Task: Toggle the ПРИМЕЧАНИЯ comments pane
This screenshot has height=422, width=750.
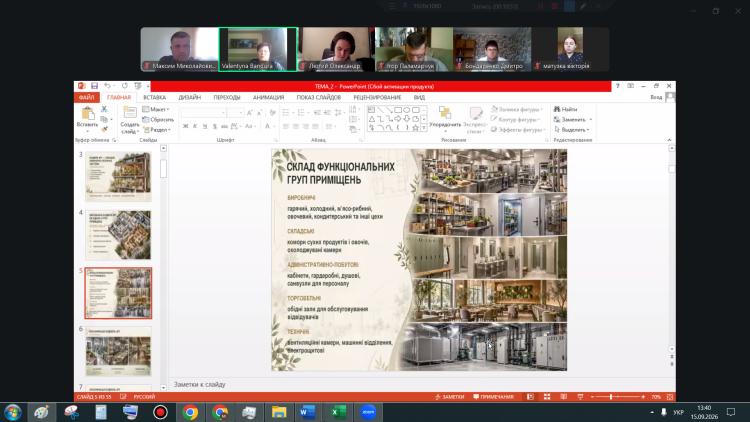Action: pyautogui.click(x=493, y=397)
